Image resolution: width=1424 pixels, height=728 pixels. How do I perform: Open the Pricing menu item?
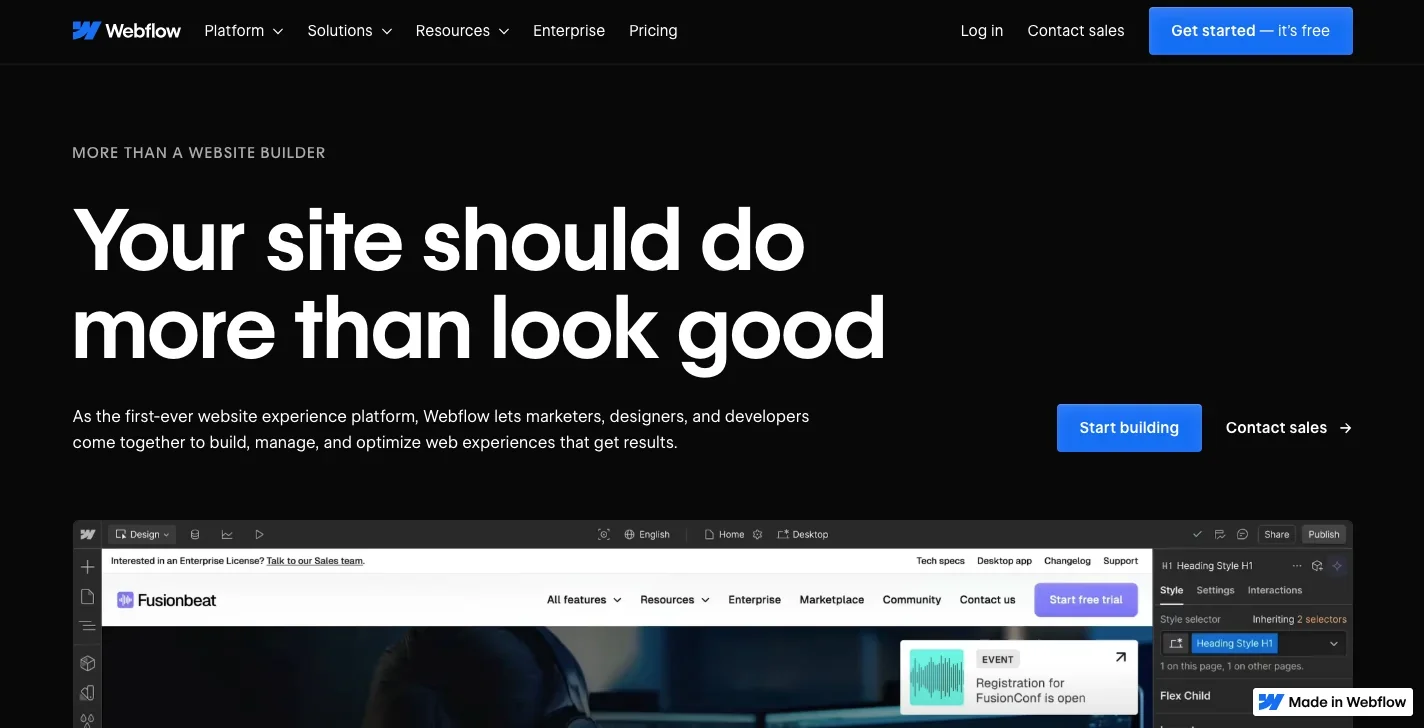pos(653,31)
